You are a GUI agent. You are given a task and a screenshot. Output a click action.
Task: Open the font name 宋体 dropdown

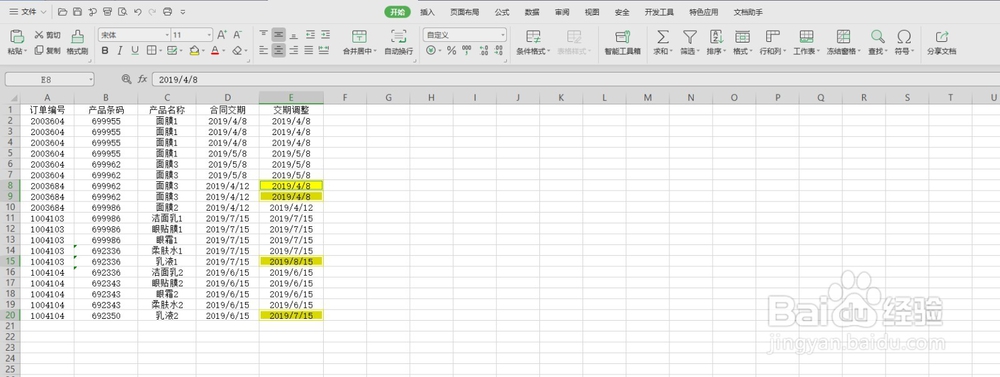(168, 35)
